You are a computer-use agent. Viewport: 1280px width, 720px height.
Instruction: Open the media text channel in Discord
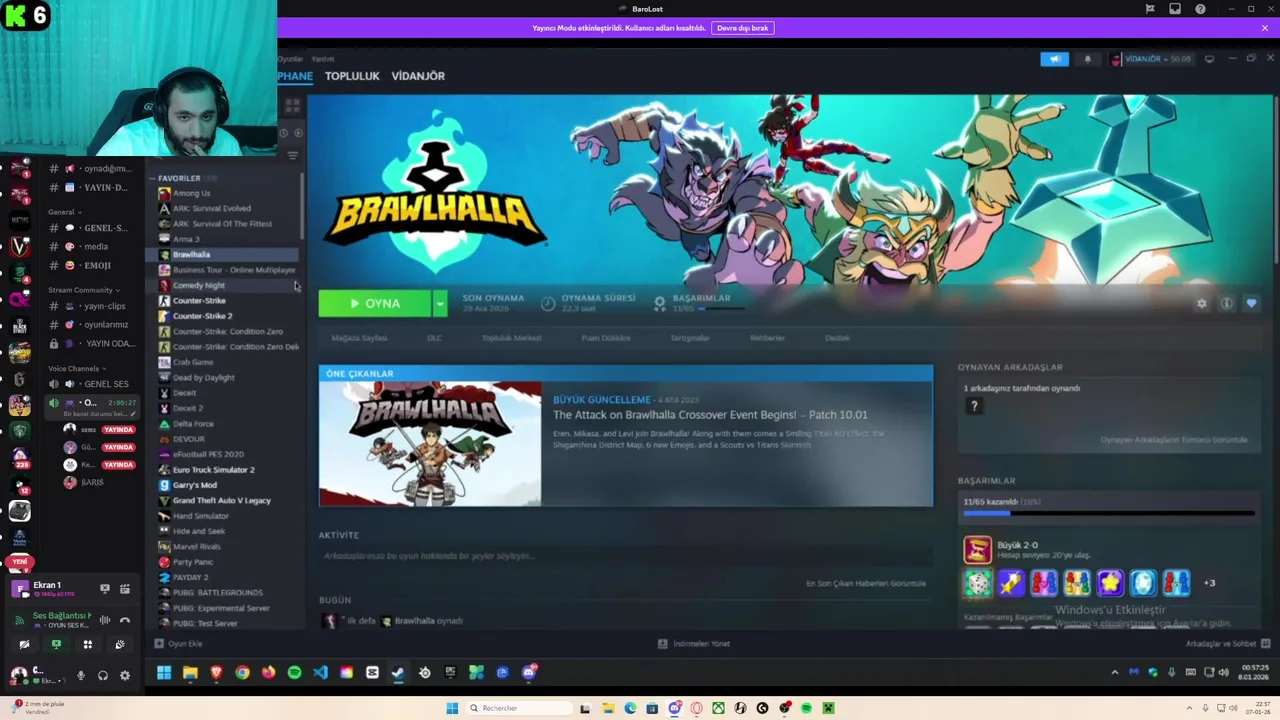click(93, 247)
